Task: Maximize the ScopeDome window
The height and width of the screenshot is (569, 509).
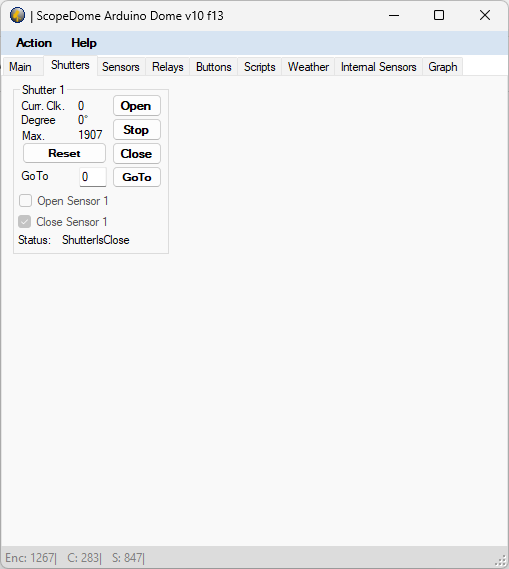Action: pyautogui.click(x=439, y=16)
